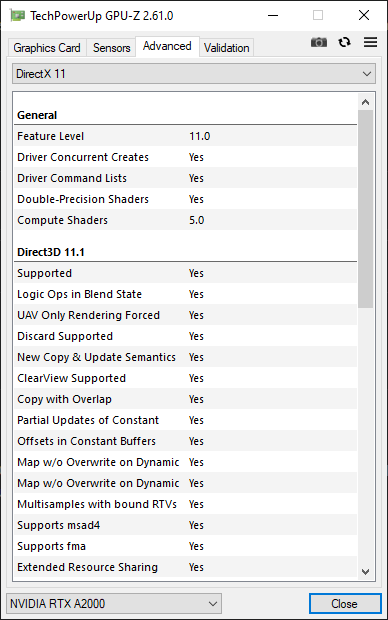Select the Copy with Overlap row
Image resolution: width=388 pixels, height=620 pixels.
(185, 399)
